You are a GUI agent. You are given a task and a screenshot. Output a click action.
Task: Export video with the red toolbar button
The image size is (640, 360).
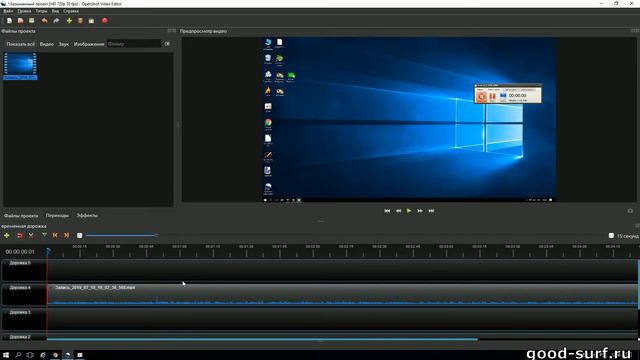(104, 20)
